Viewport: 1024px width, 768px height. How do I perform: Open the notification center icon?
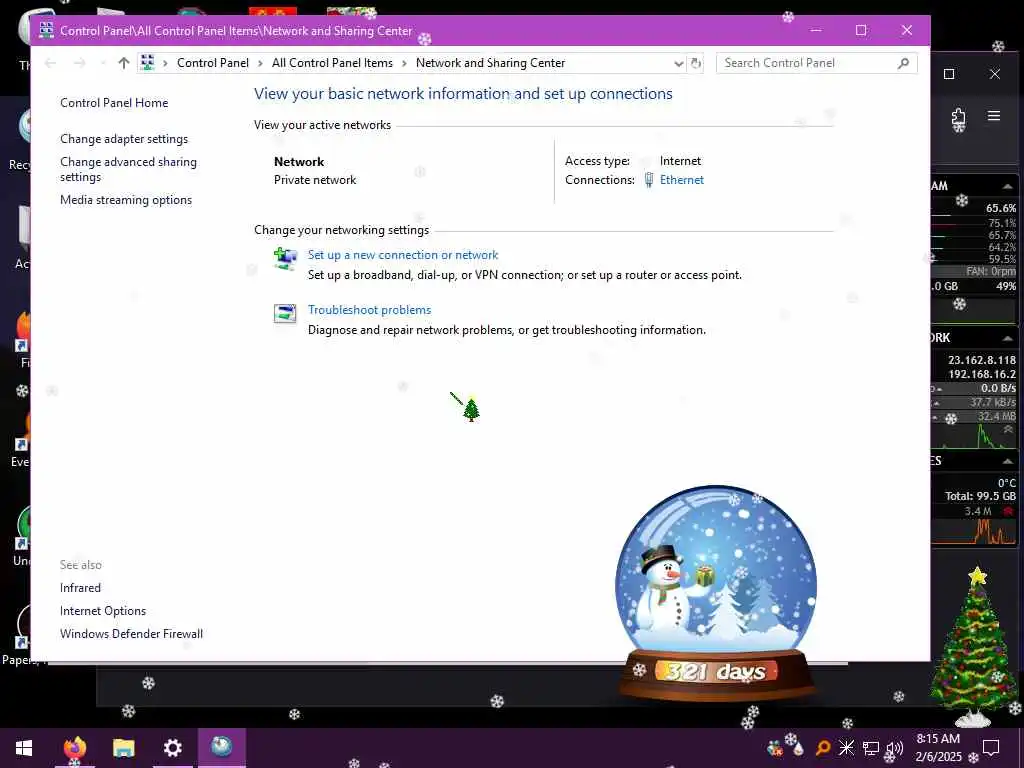pos(991,748)
